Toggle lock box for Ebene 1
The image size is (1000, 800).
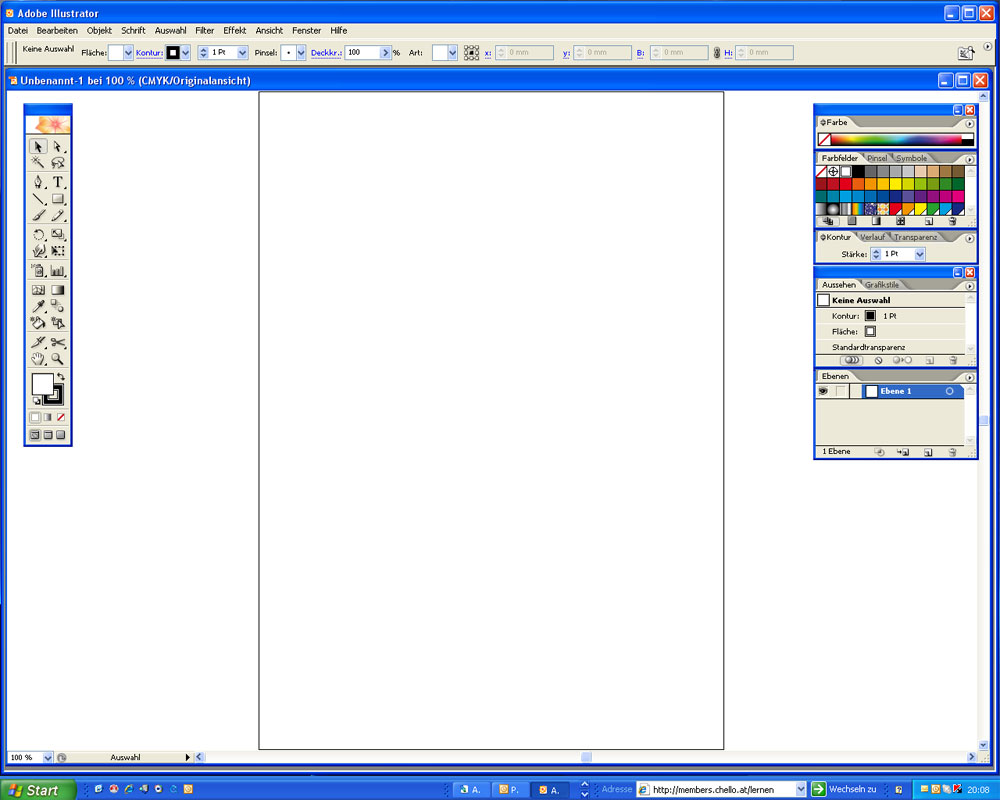[841, 391]
